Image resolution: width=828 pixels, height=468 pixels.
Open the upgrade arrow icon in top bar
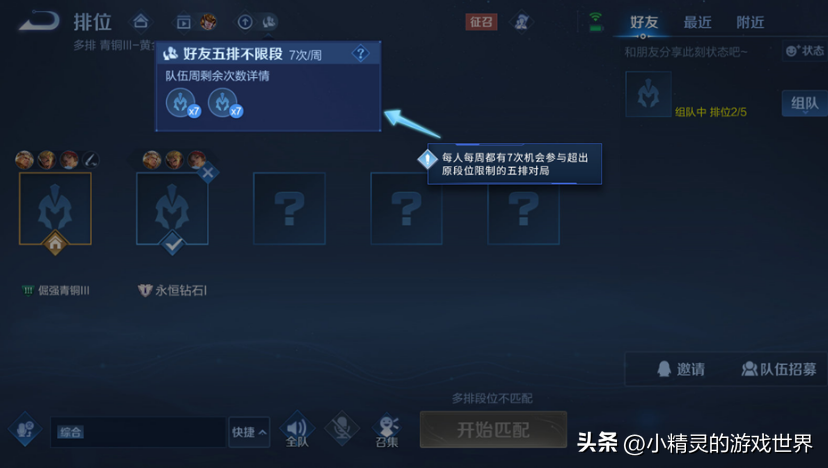[244, 22]
